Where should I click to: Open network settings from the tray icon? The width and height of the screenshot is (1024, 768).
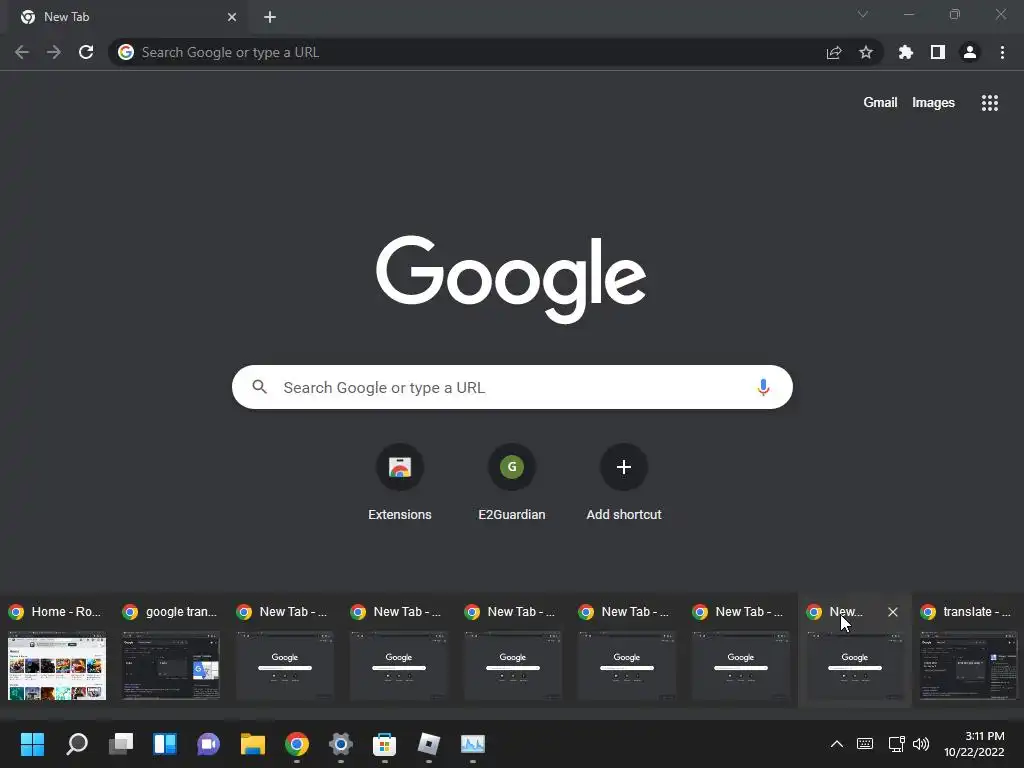(897, 744)
